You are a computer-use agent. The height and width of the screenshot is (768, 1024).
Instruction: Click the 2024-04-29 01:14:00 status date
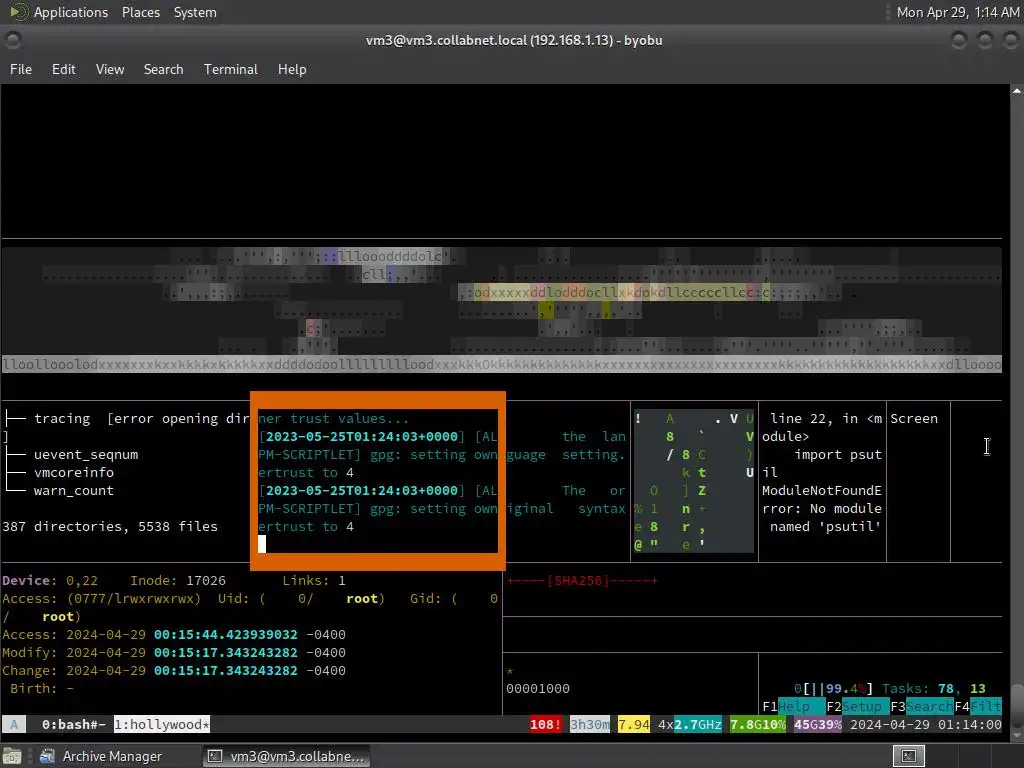(x=925, y=724)
